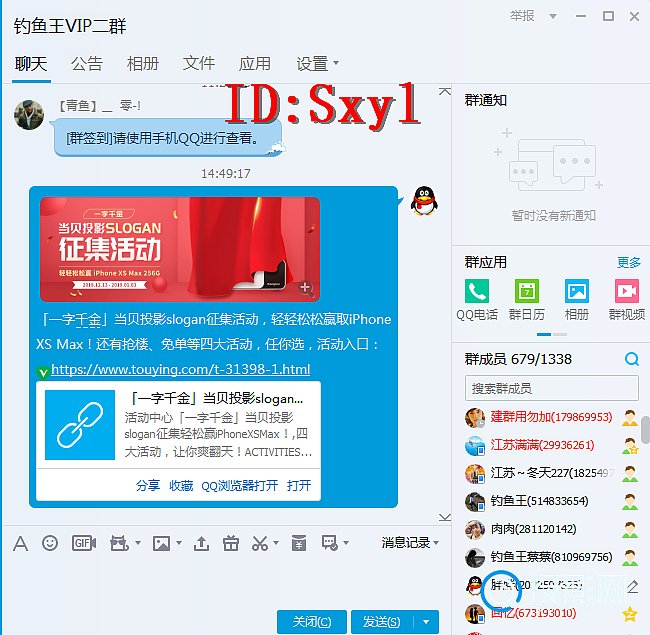Launch QQ电话 group app
Viewport: 650px width, 635px height.
(477, 291)
